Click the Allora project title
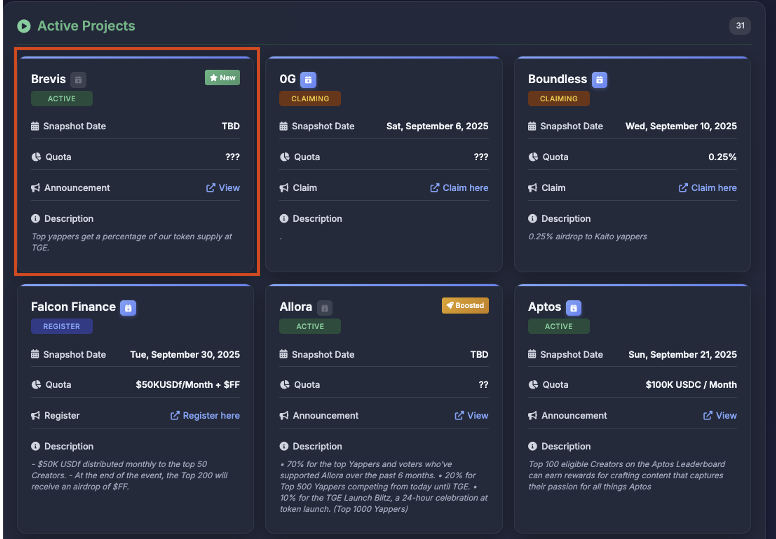 tap(296, 307)
